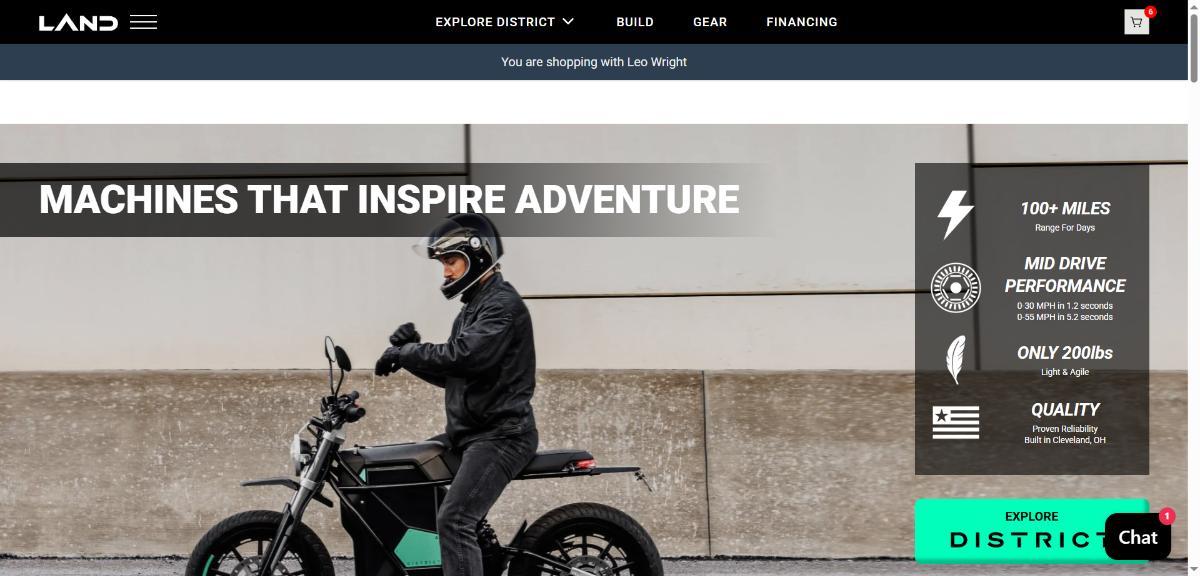The height and width of the screenshot is (576, 1200).
Task: Click the American flag quality icon
Action: 955,422
